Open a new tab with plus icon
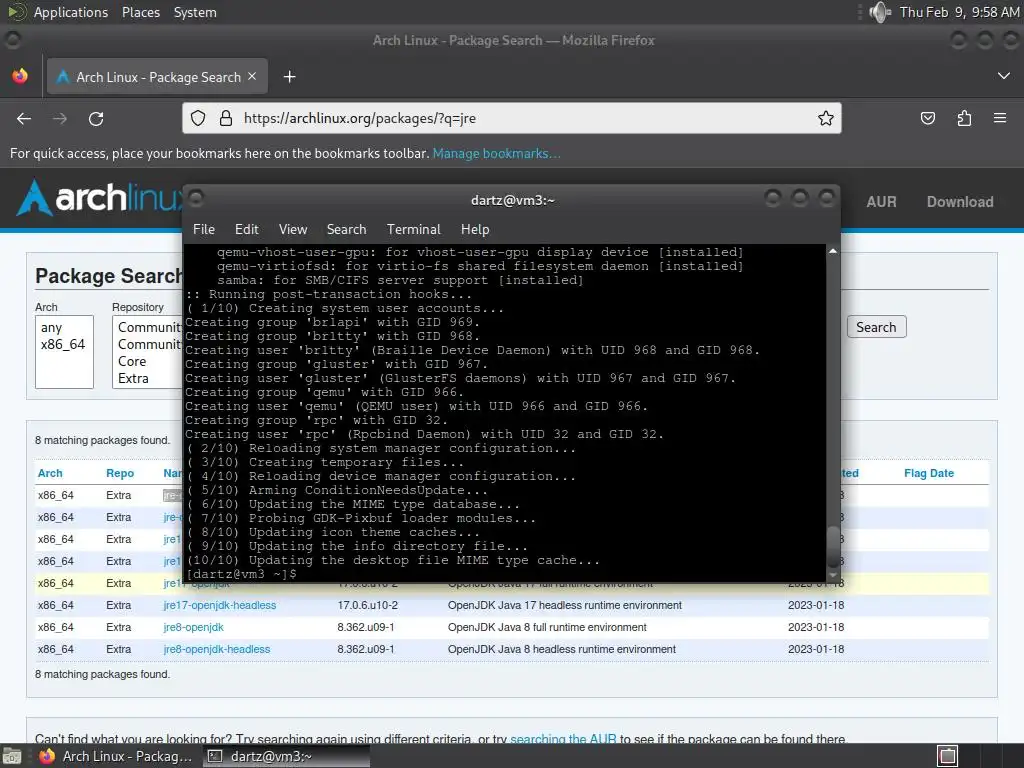1024x768 pixels. click(289, 77)
